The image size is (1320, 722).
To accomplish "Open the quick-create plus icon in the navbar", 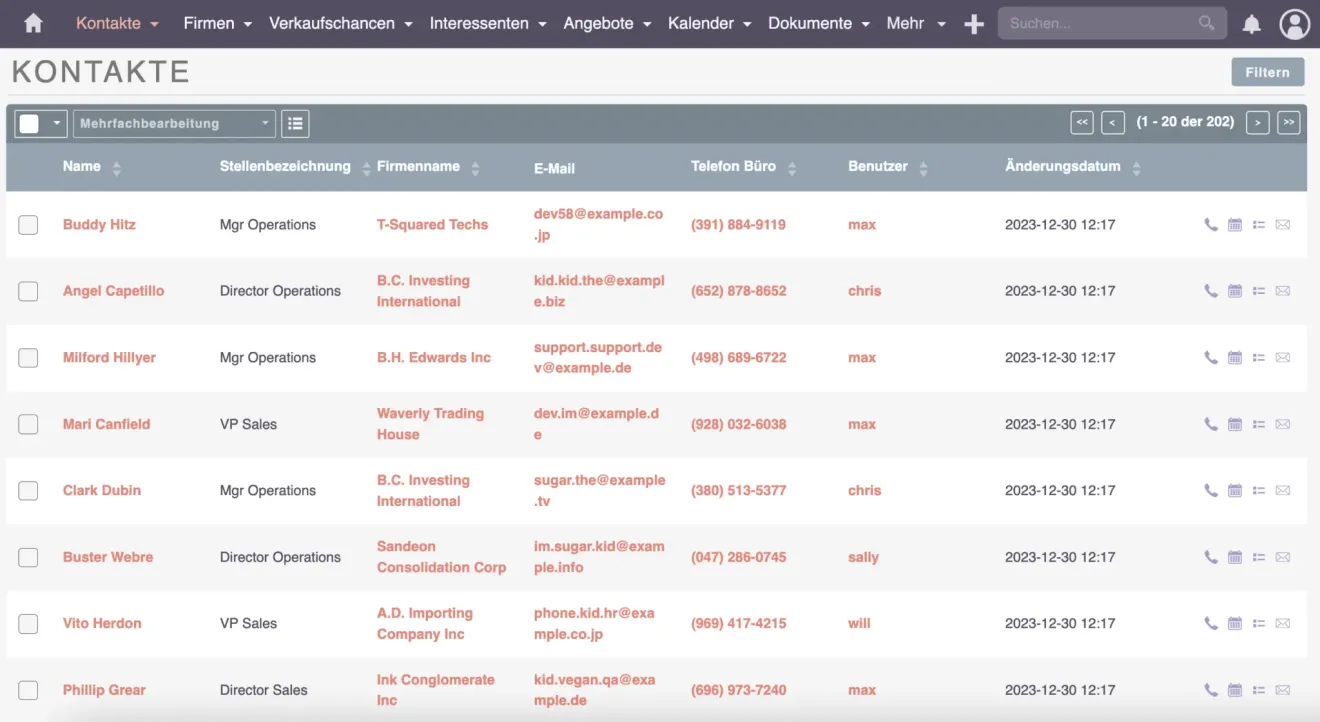I will [x=973, y=23].
